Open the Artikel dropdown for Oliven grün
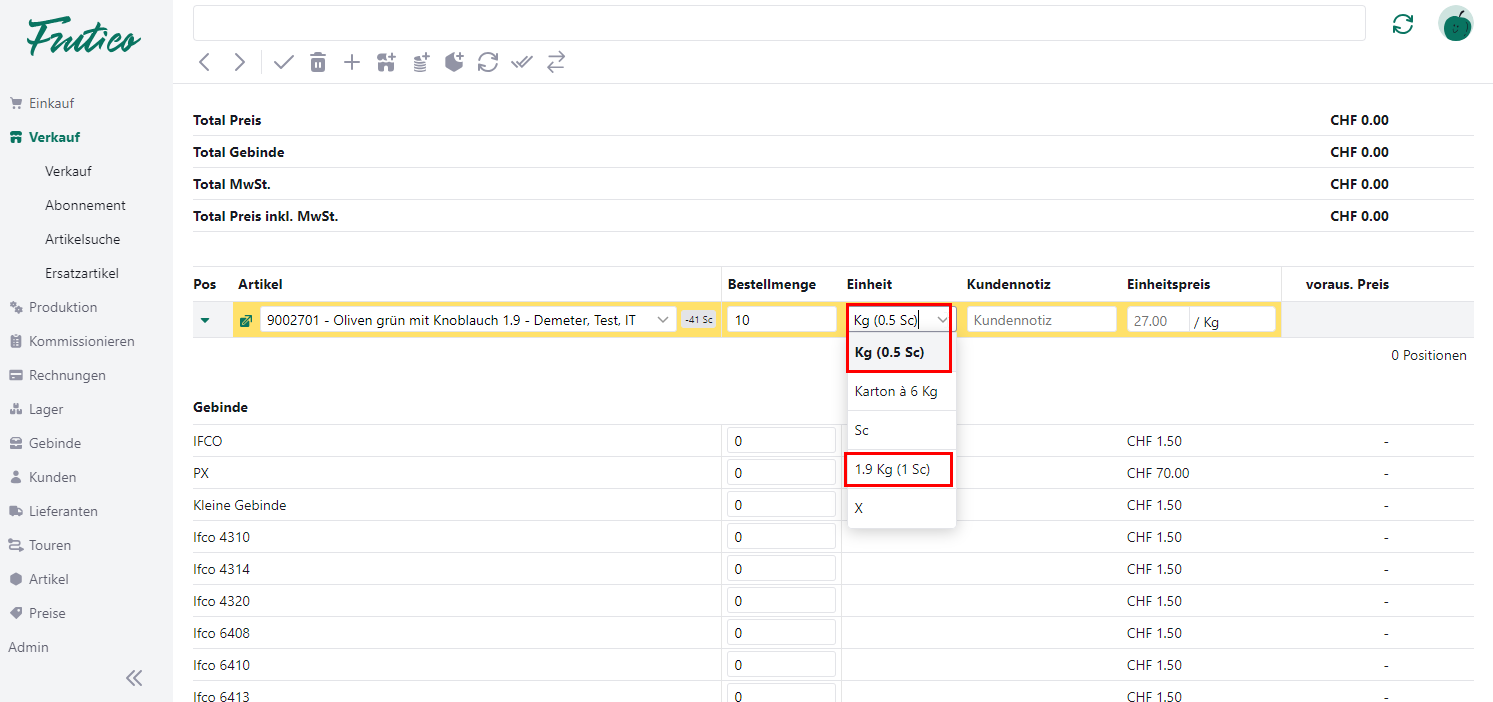The height and width of the screenshot is (702, 1493). pyautogui.click(x=662, y=320)
